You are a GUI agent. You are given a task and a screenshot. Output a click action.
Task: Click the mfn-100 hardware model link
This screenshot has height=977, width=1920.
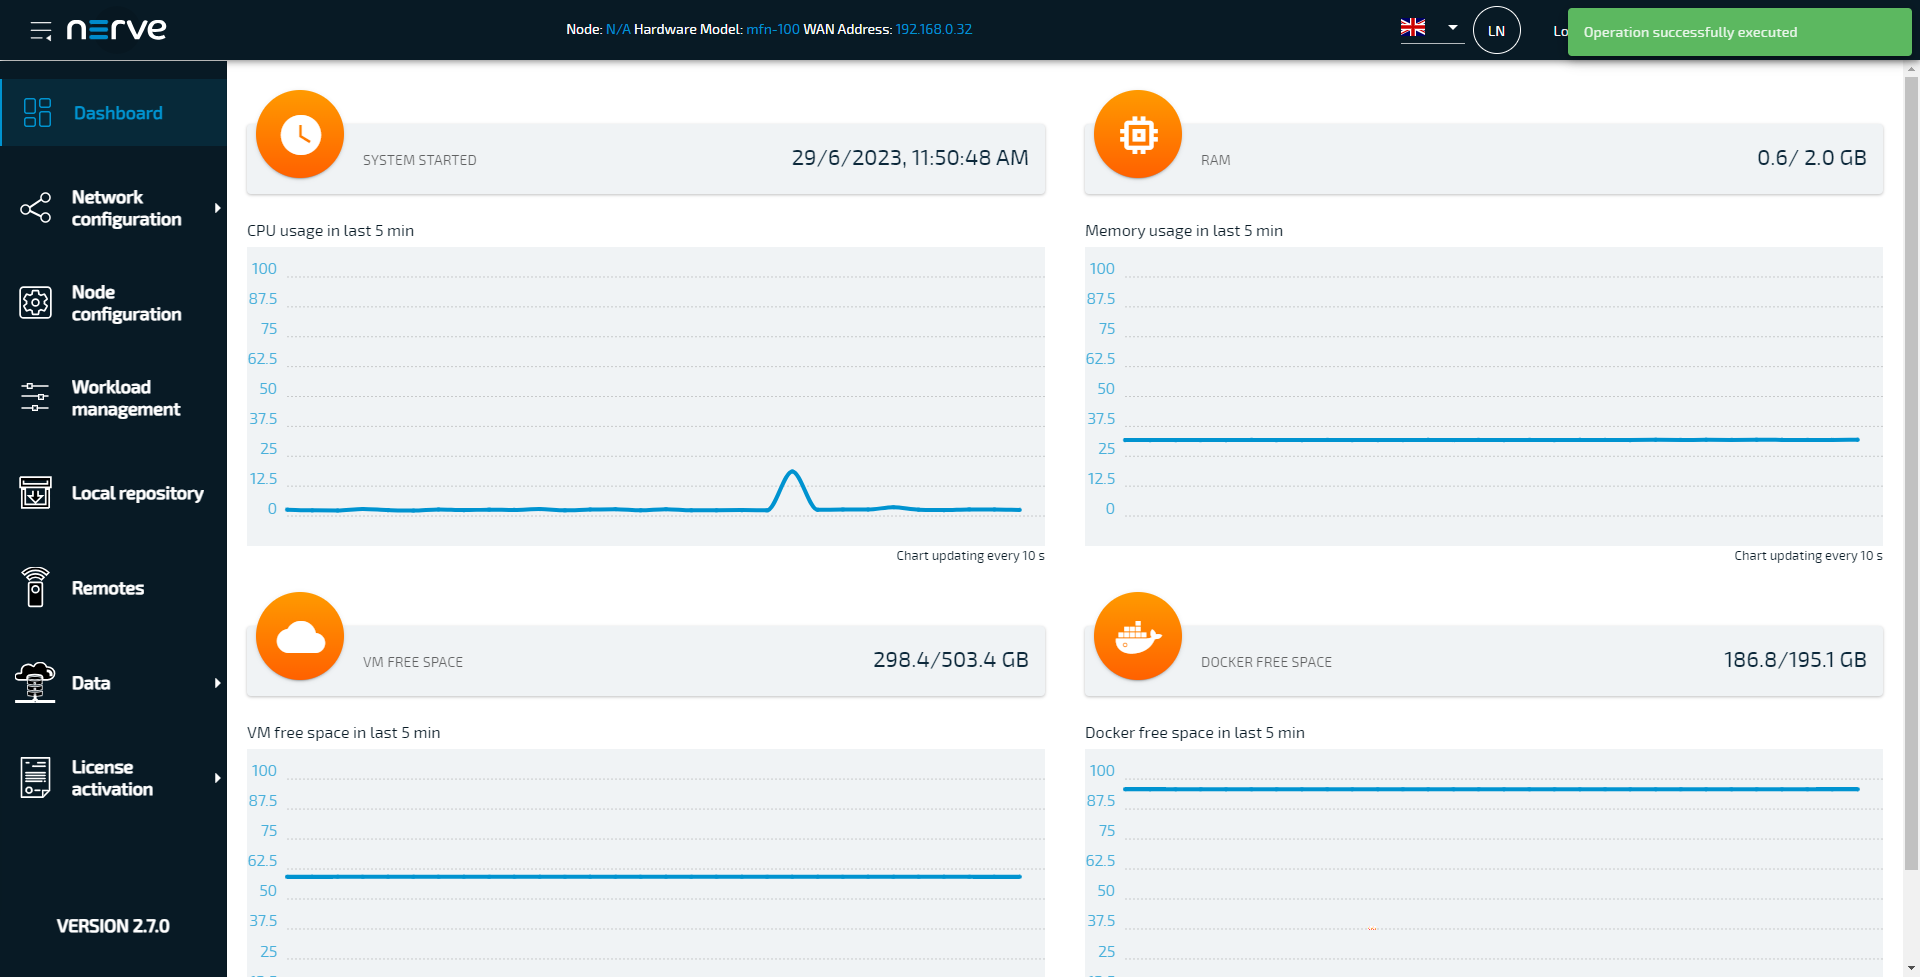pyautogui.click(x=772, y=29)
